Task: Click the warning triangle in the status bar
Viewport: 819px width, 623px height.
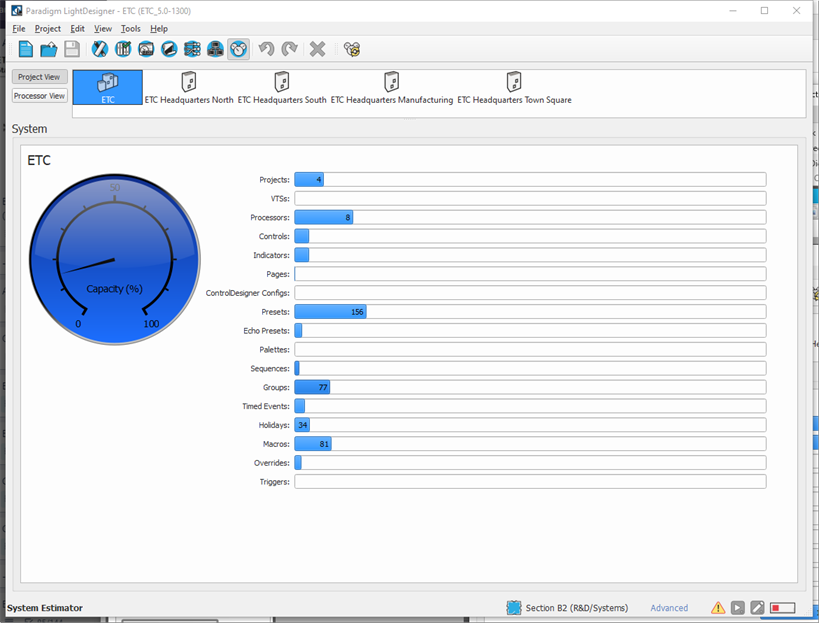Action: [717, 607]
